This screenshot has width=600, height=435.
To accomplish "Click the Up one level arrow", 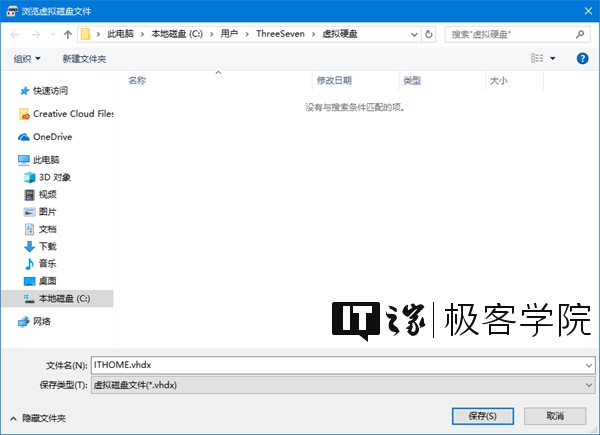I will click(67, 34).
